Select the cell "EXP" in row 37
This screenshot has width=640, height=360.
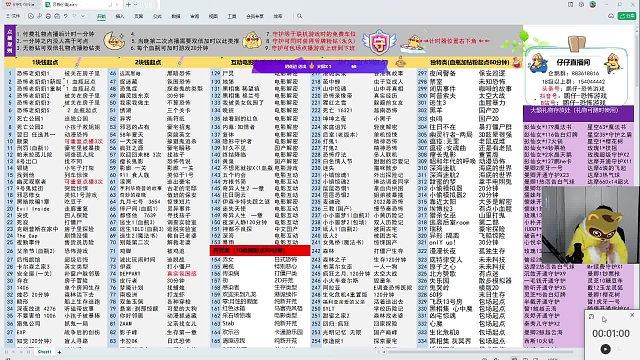21,332
